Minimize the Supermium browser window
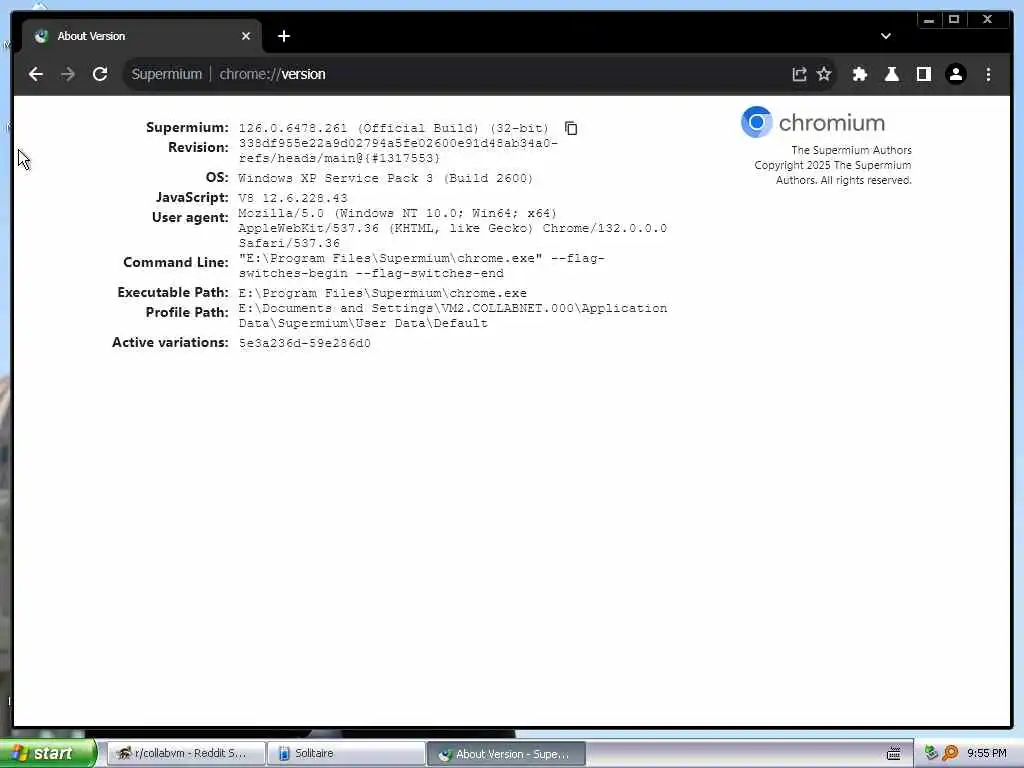 pyautogui.click(x=929, y=20)
